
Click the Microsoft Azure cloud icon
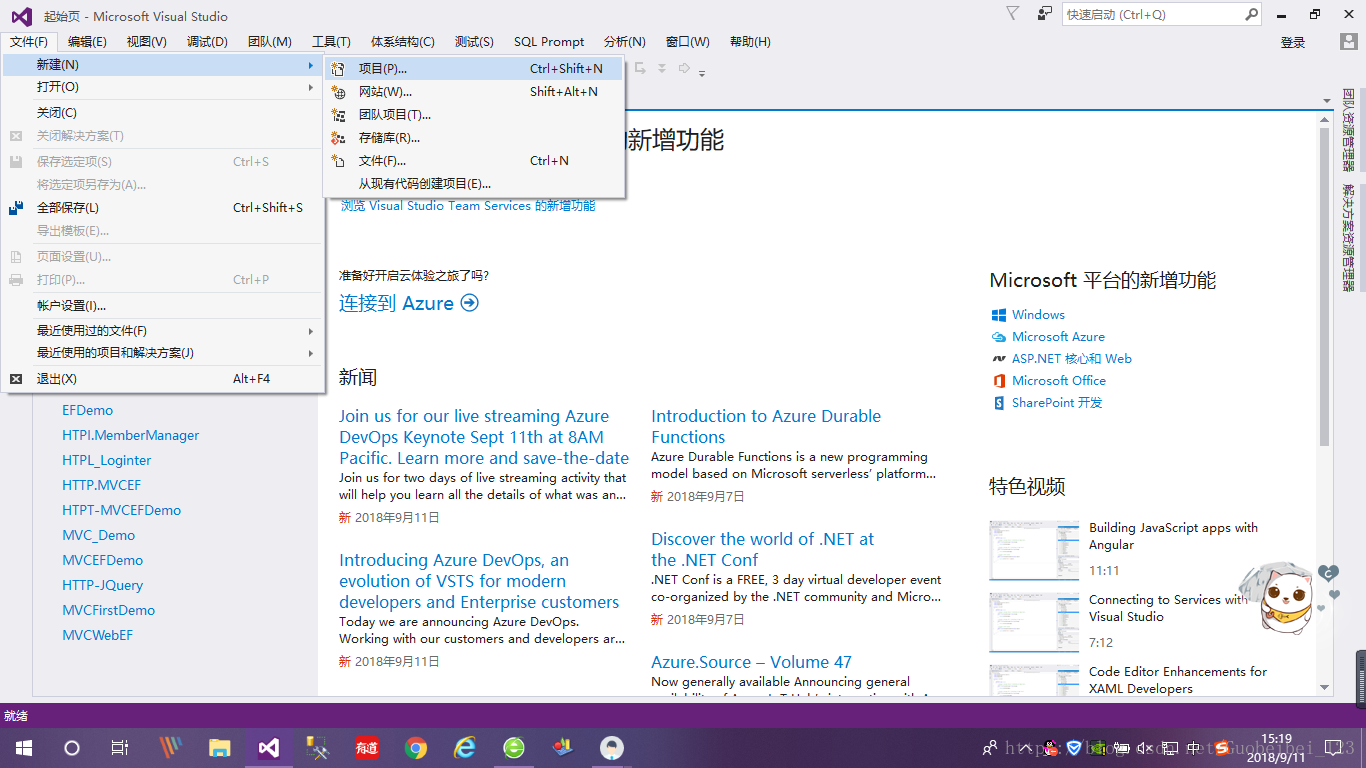pos(998,337)
